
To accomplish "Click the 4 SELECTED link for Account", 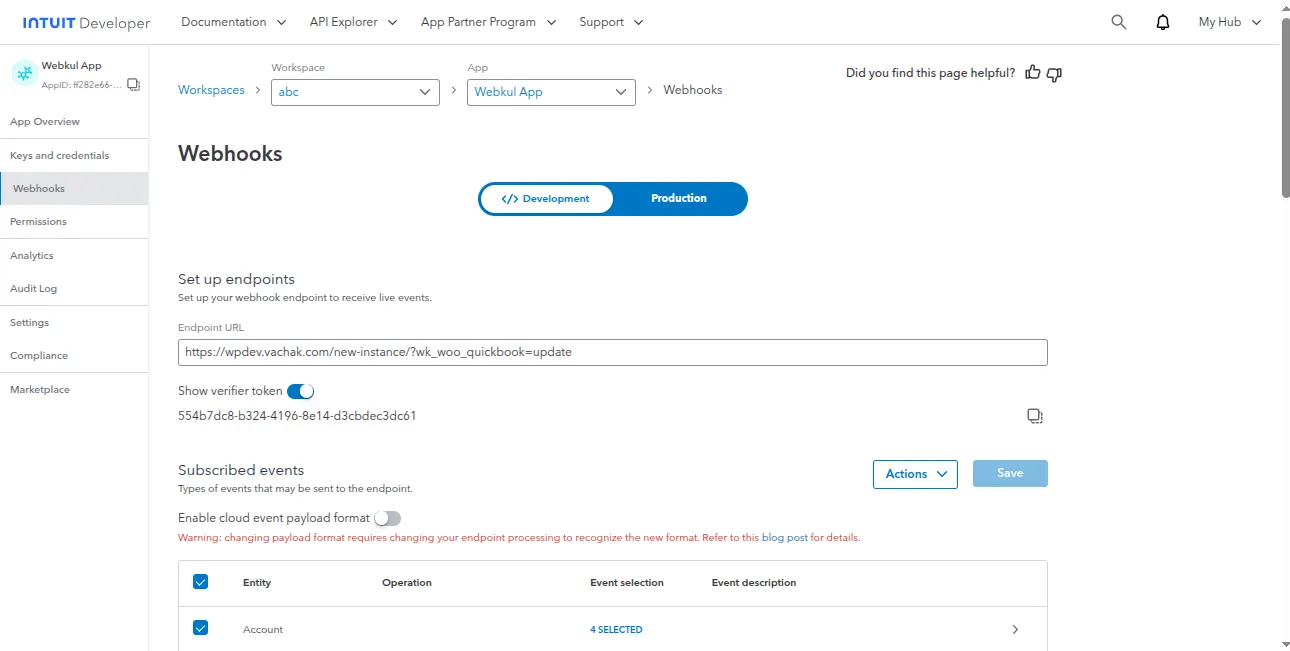I will [616, 630].
